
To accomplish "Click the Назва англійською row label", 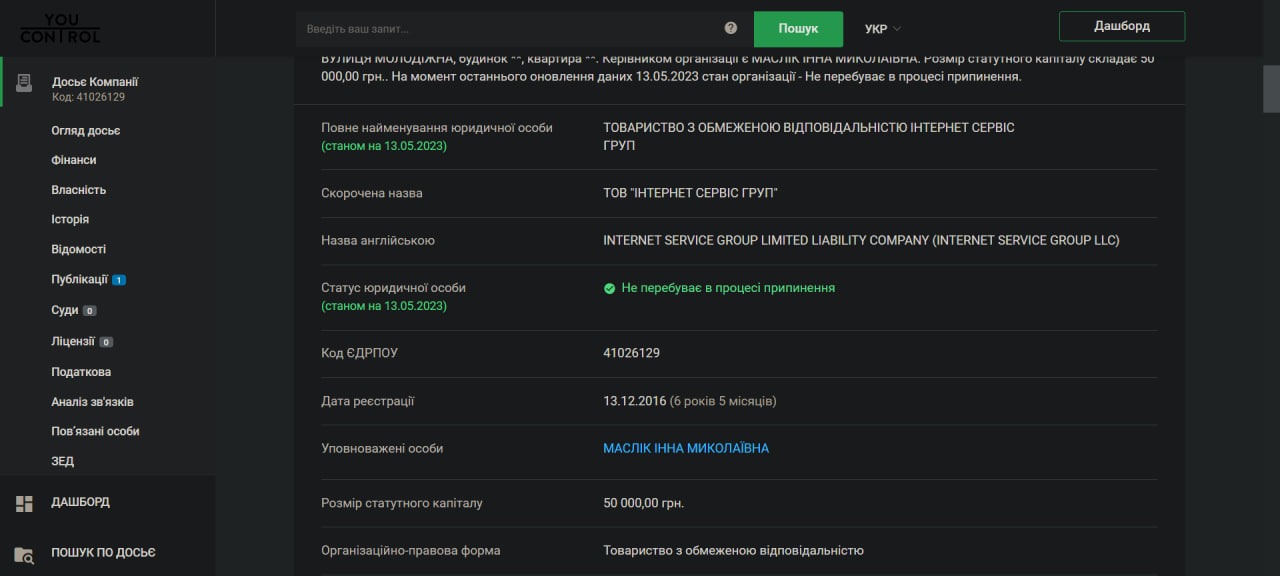I will [x=378, y=240].
